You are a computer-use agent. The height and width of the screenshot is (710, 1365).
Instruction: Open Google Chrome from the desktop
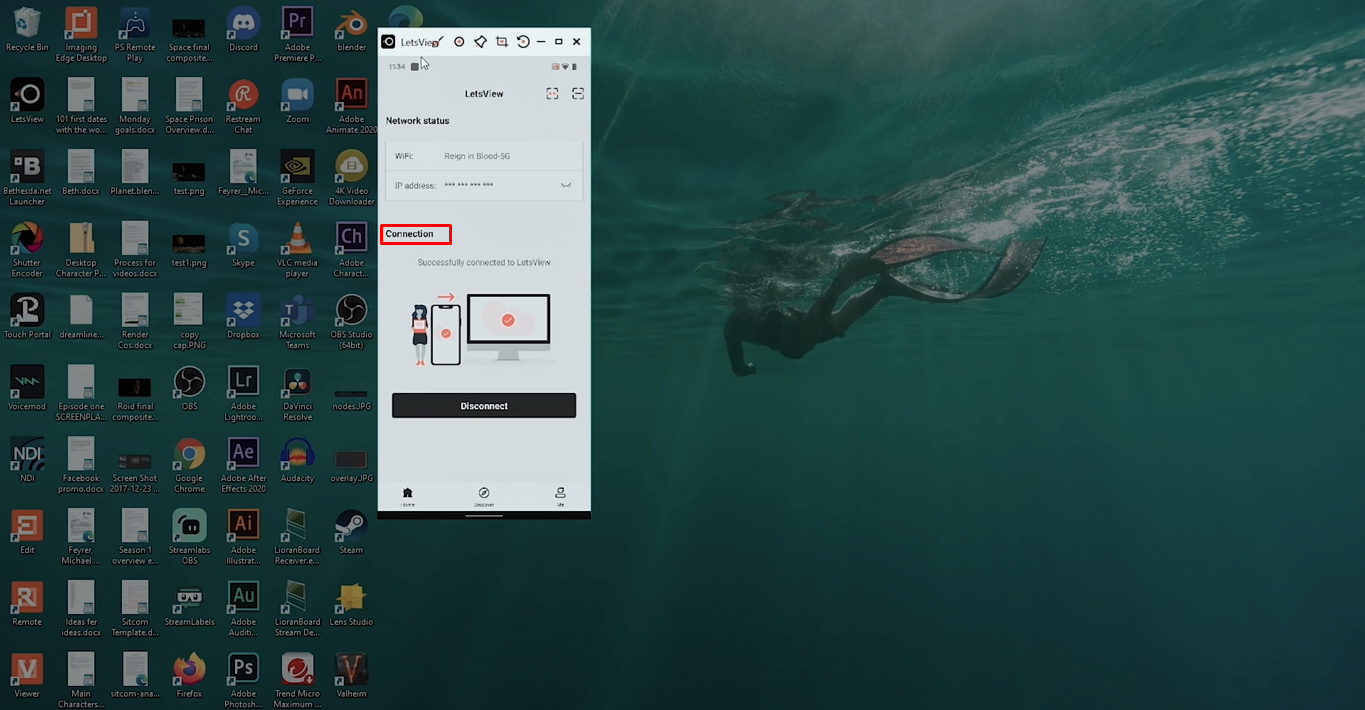pos(188,452)
